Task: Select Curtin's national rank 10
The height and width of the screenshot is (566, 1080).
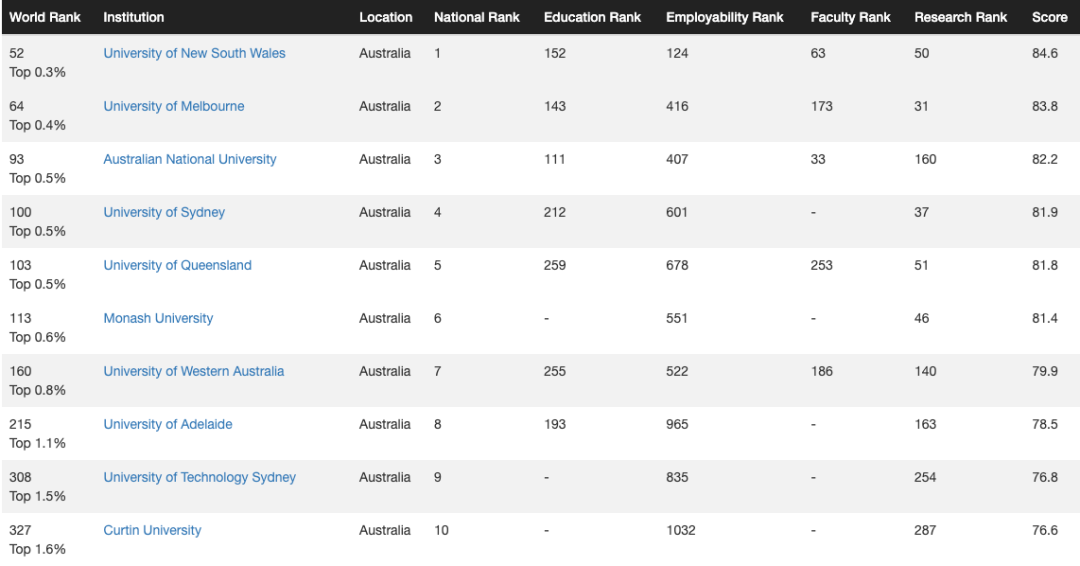Action: click(x=441, y=530)
